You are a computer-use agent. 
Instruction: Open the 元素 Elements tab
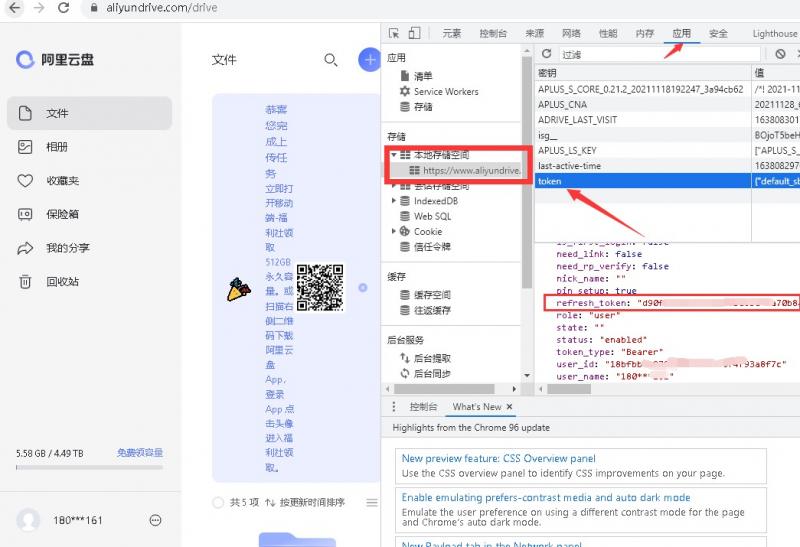click(x=452, y=34)
